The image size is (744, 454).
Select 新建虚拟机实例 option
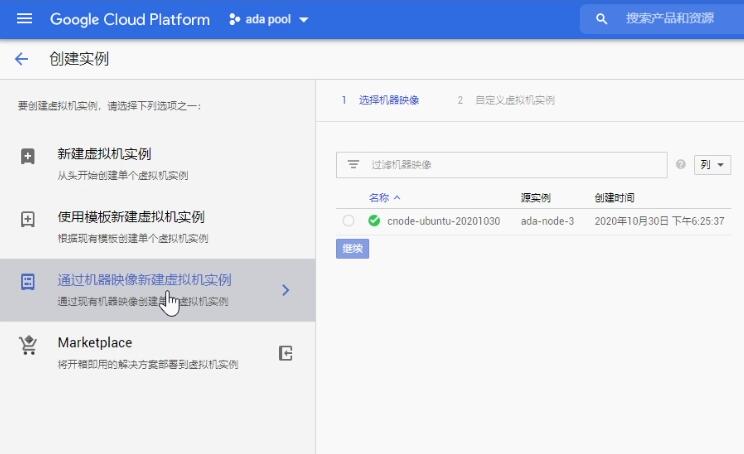(158, 164)
